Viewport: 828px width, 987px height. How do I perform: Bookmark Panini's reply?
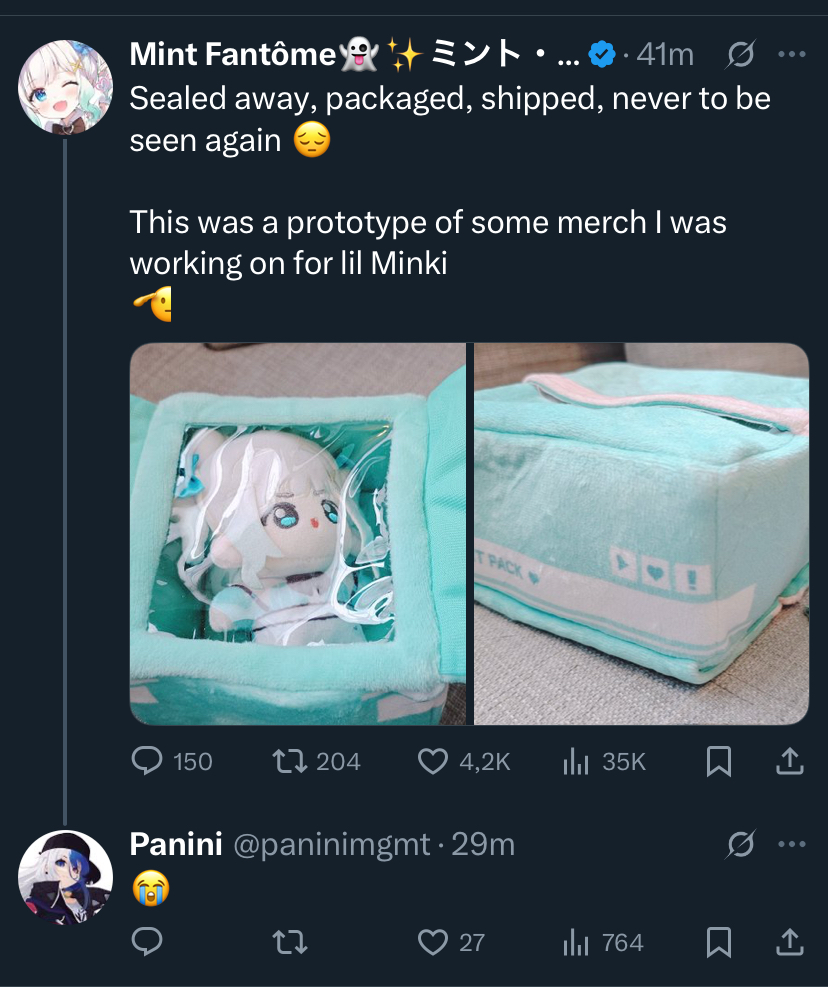click(719, 942)
